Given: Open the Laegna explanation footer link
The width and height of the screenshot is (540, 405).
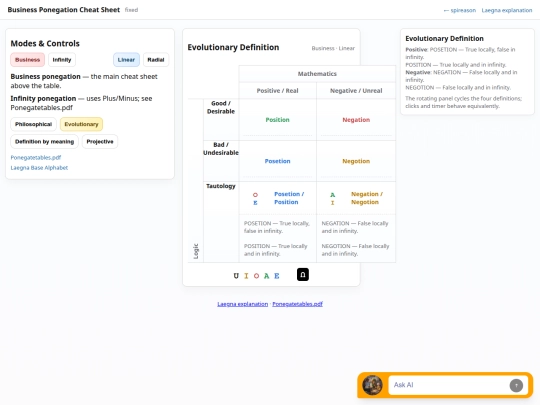Looking at the screenshot, I should click(242, 304).
